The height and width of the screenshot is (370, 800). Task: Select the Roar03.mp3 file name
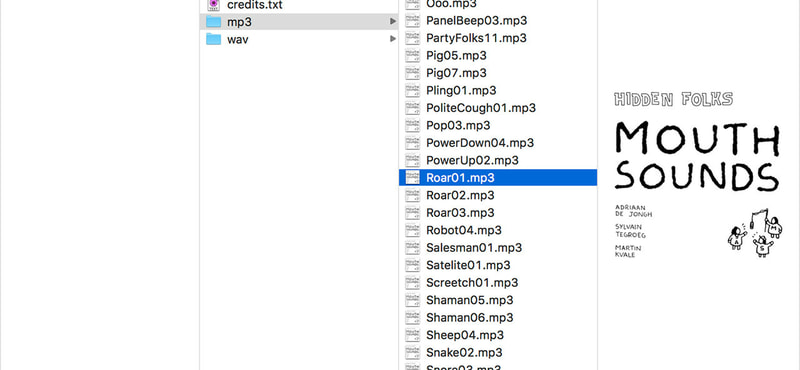[x=460, y=213]
